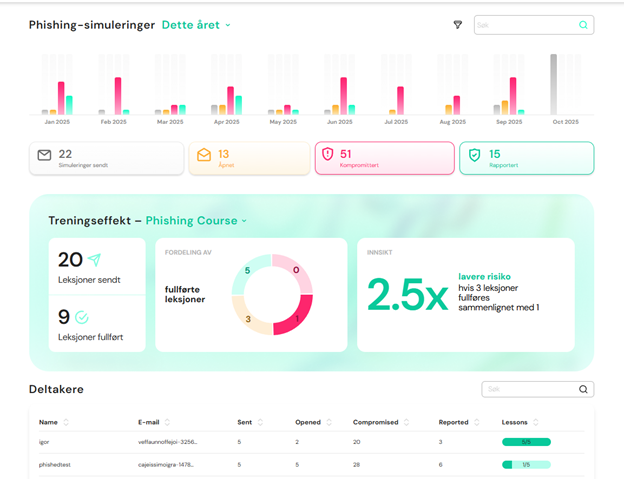The width and height of the screenshot is (624, 479).
Task: Sort participants by Name column
Action: [66, 422]
